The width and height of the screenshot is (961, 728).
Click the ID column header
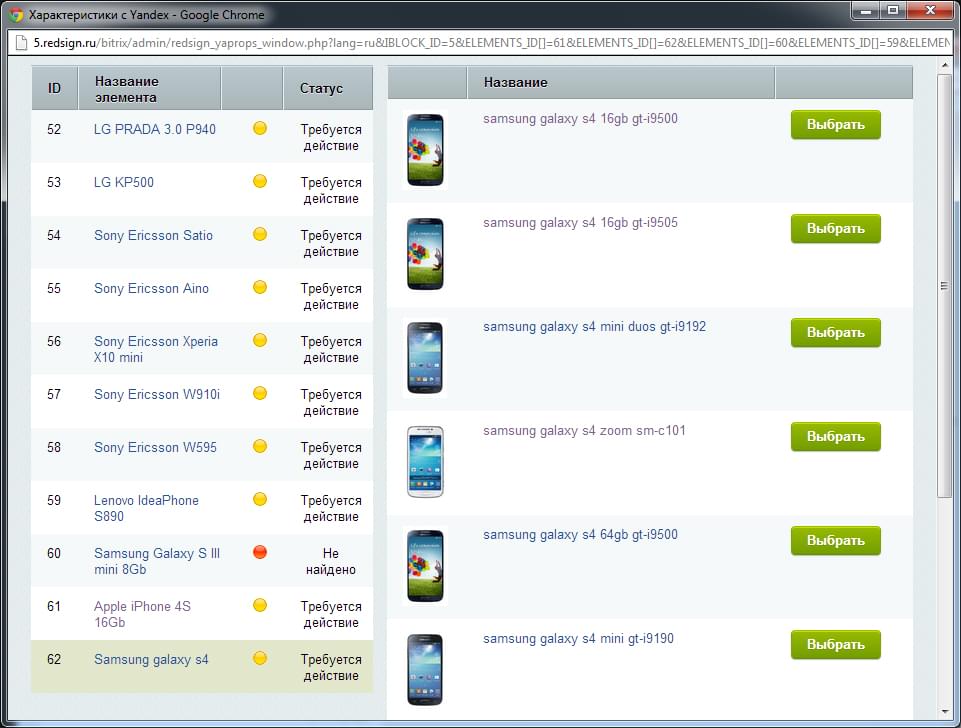coord(55,88)
